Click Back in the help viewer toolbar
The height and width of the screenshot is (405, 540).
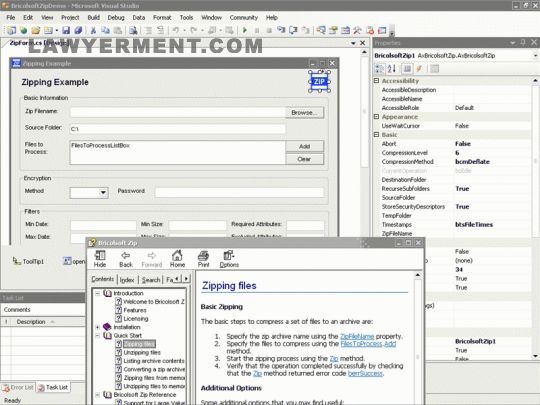tap(126, 259)
